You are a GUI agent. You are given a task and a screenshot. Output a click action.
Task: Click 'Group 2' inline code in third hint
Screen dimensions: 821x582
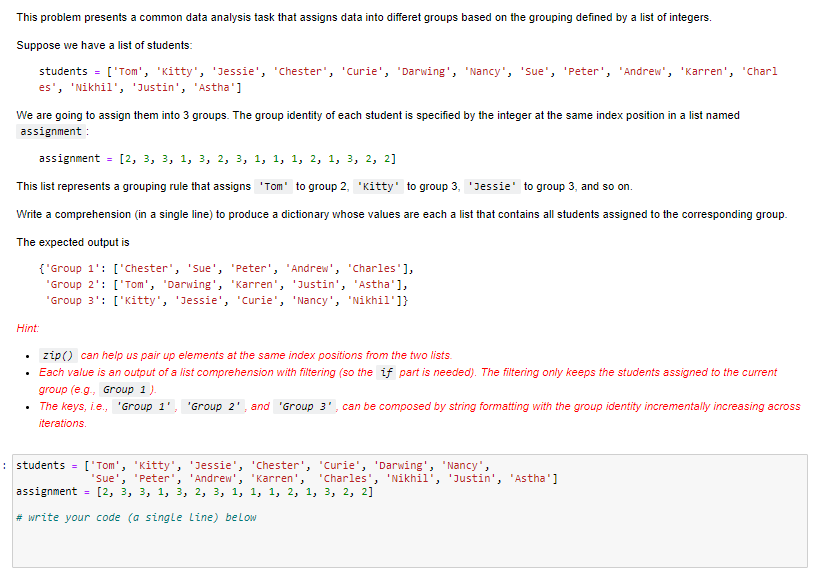pyautogui.click(x=213, y=406)
